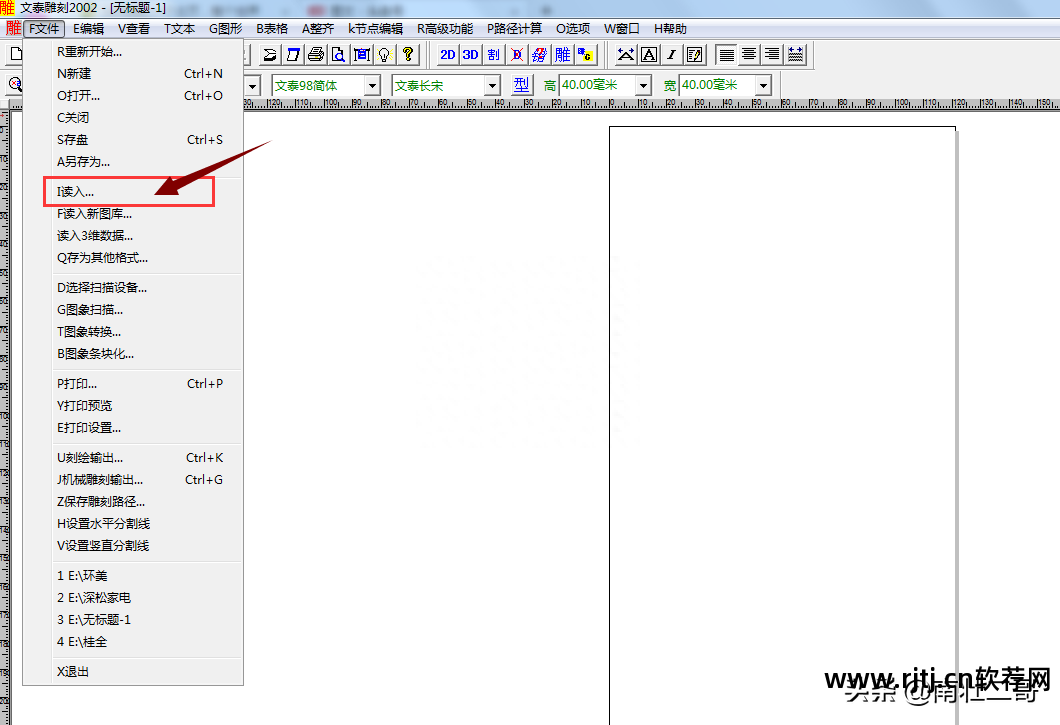Click the 割 cutting toolbar icon

coord(493,55)
